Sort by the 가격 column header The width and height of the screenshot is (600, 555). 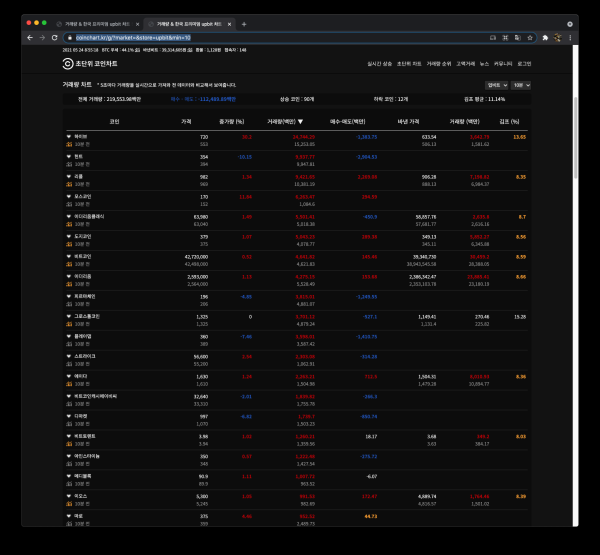186,121
